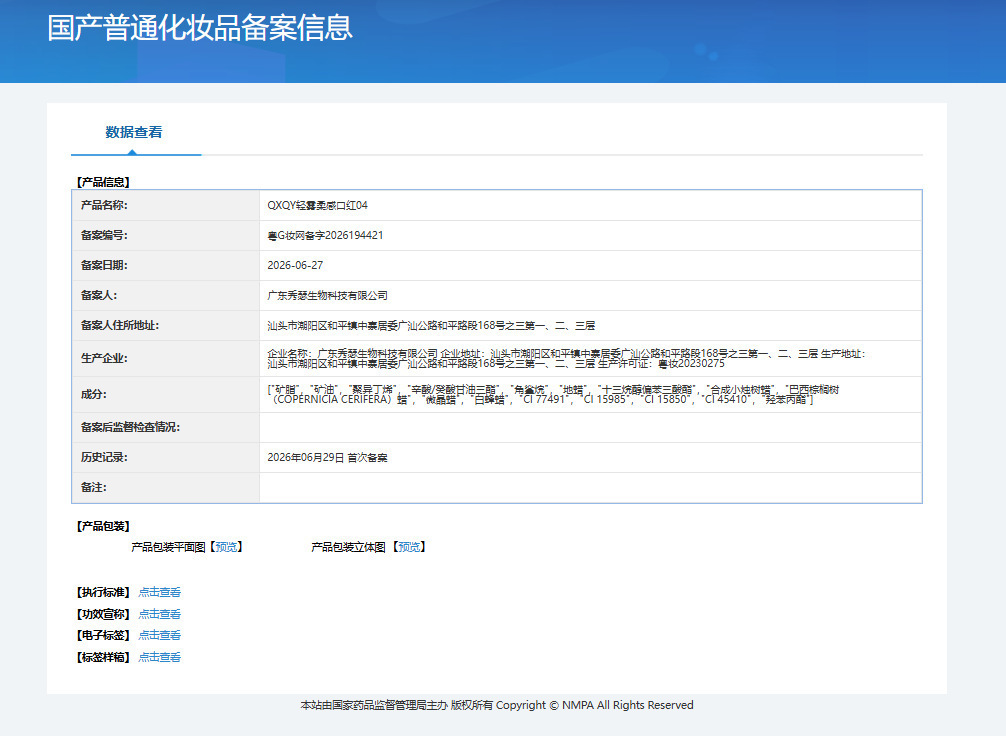Click the 备案日期 row label
This screenshot has height=736, width=1006.
pos(104,265)
